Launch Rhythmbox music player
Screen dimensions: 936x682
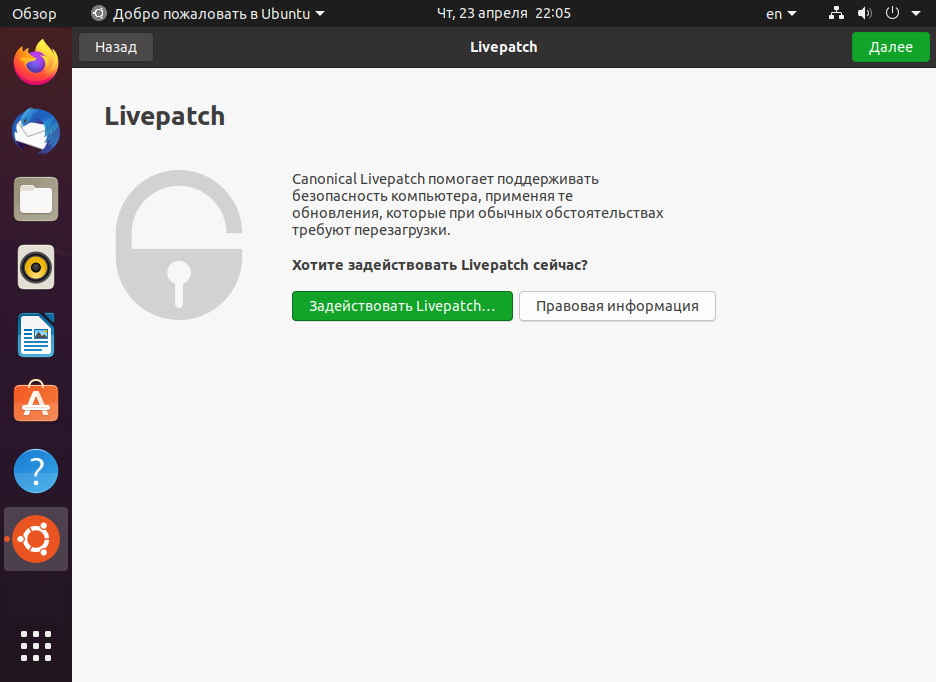pos(36,267)
